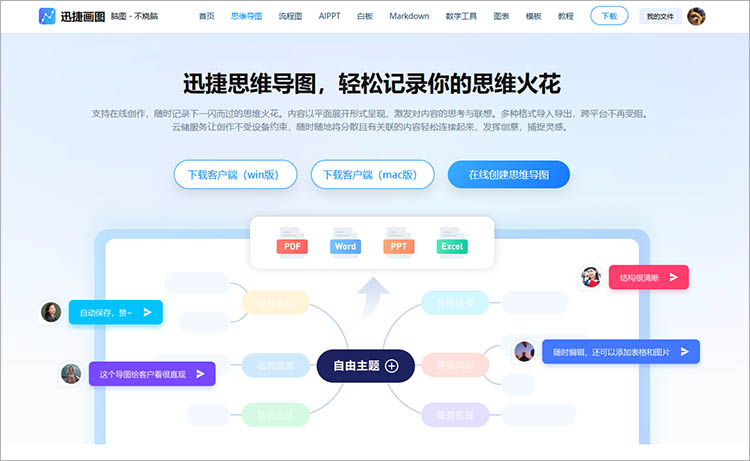Click the Word export format icon
The height and width of the screenshot is (461, 750).
[345, 243]
